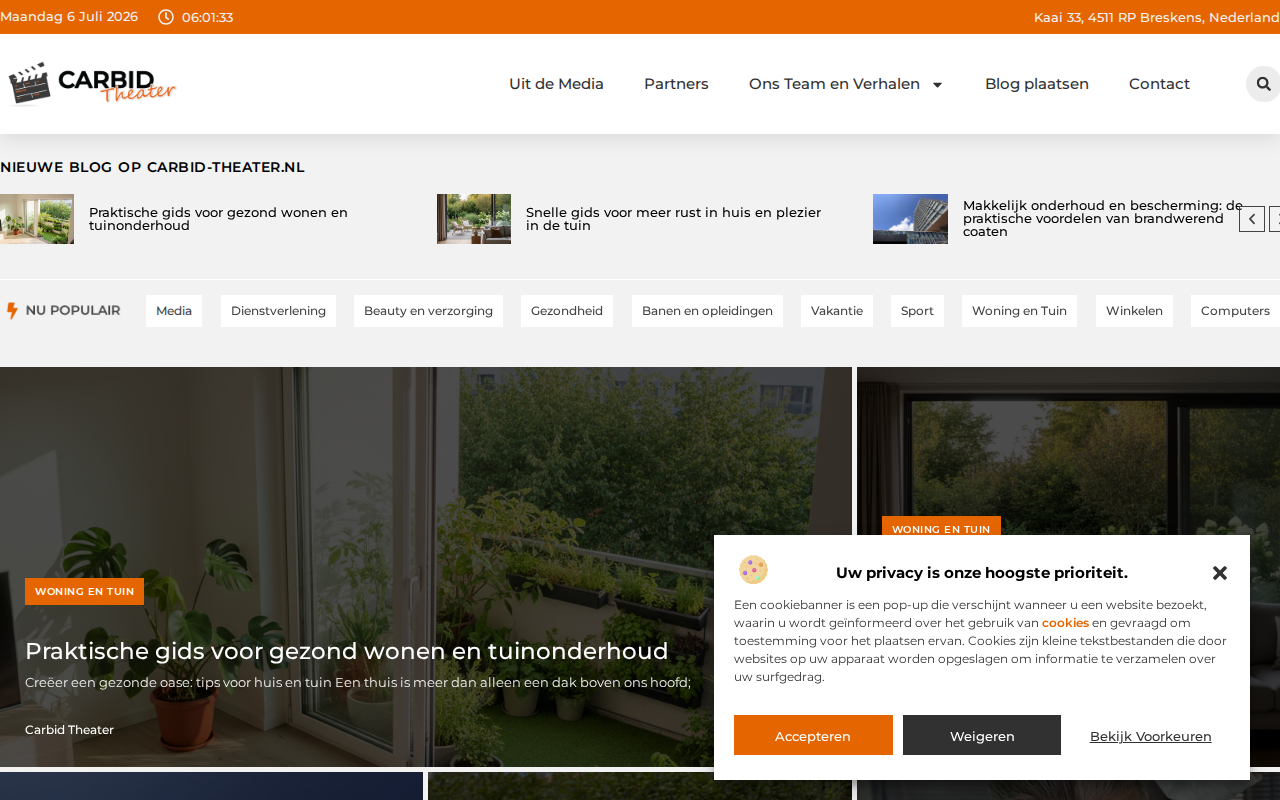Click the address Kaai 33 Breskens text
Viewport: 1280px width, 800px height.
coord(1156,17)
